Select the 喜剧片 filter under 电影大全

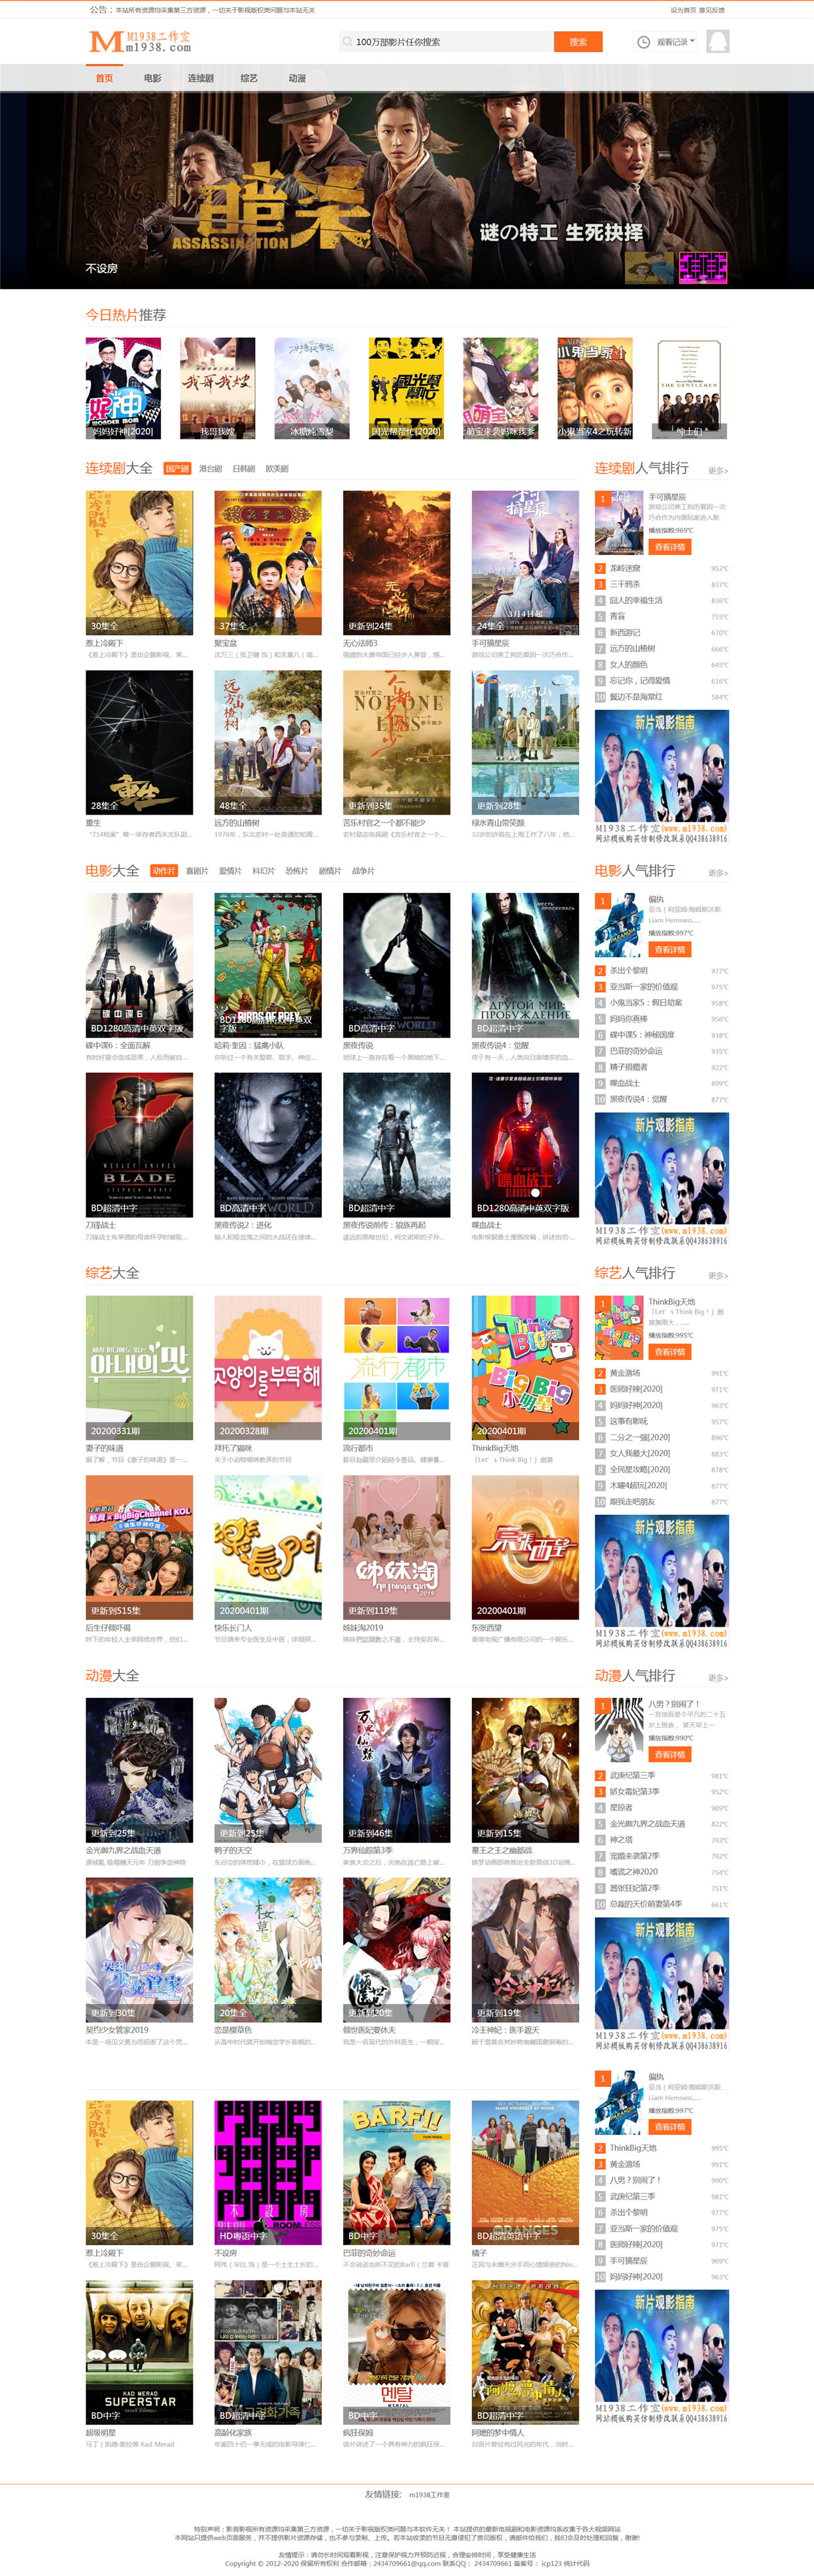[197, 871]
